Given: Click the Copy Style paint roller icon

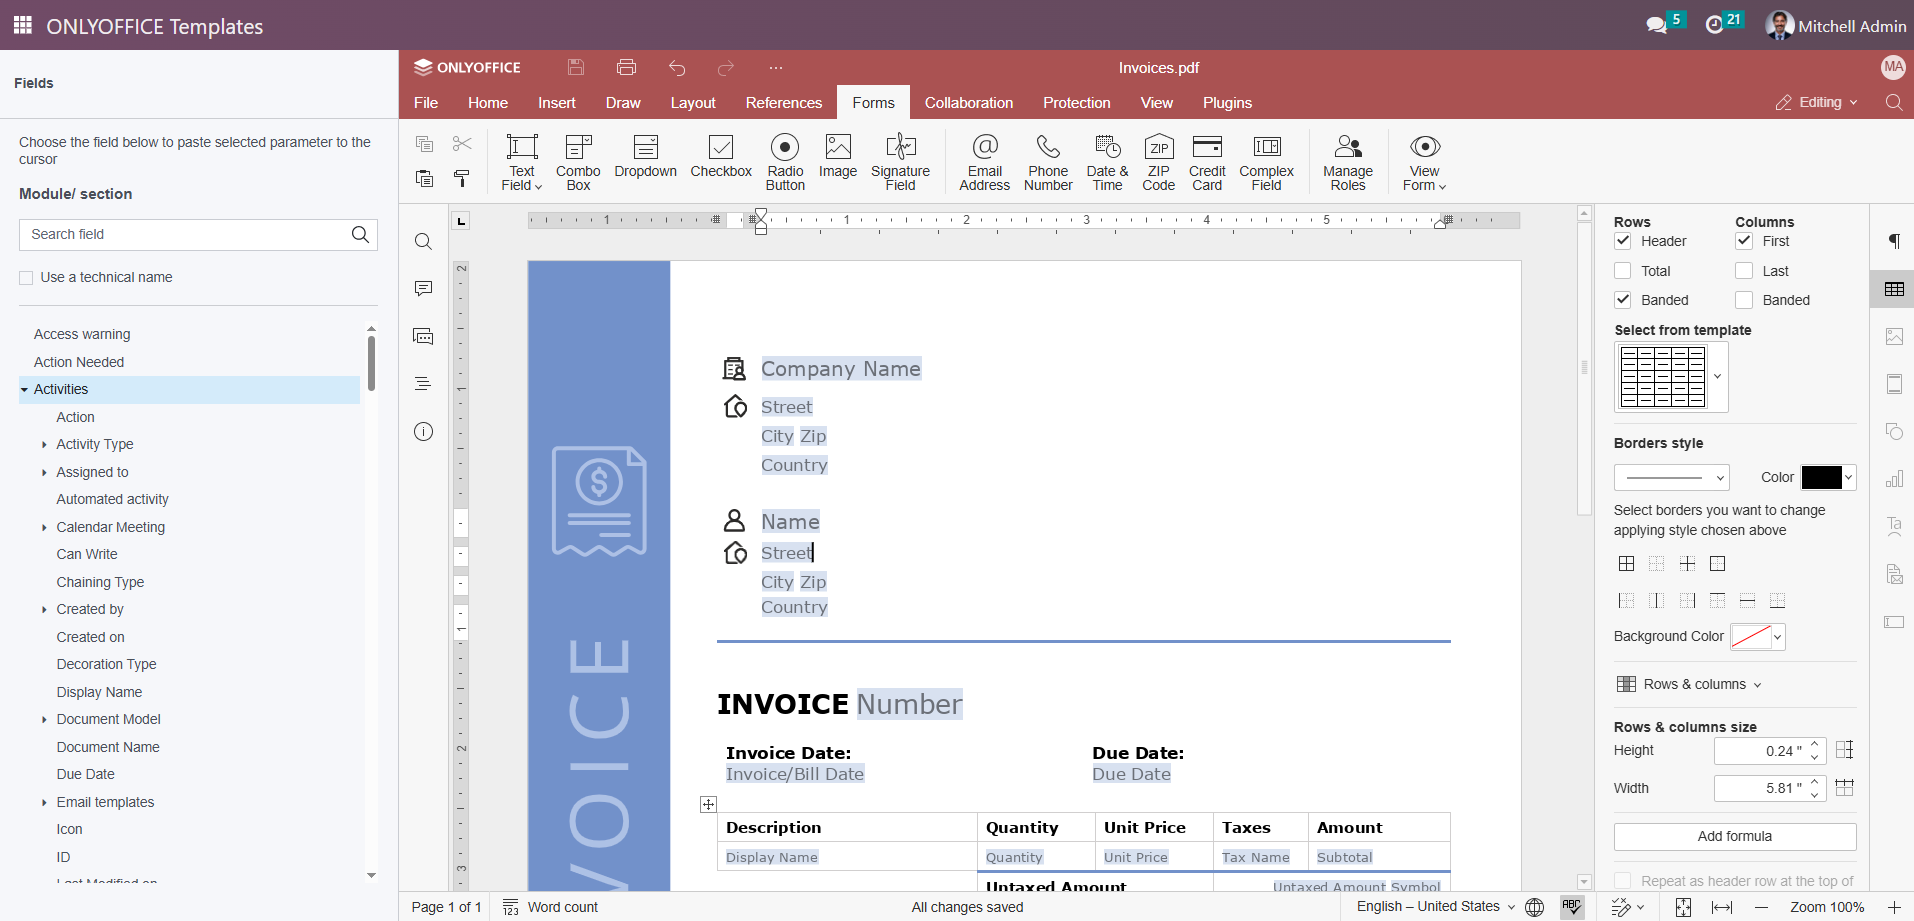Looking at the screenshot, I should click(461, 178).
